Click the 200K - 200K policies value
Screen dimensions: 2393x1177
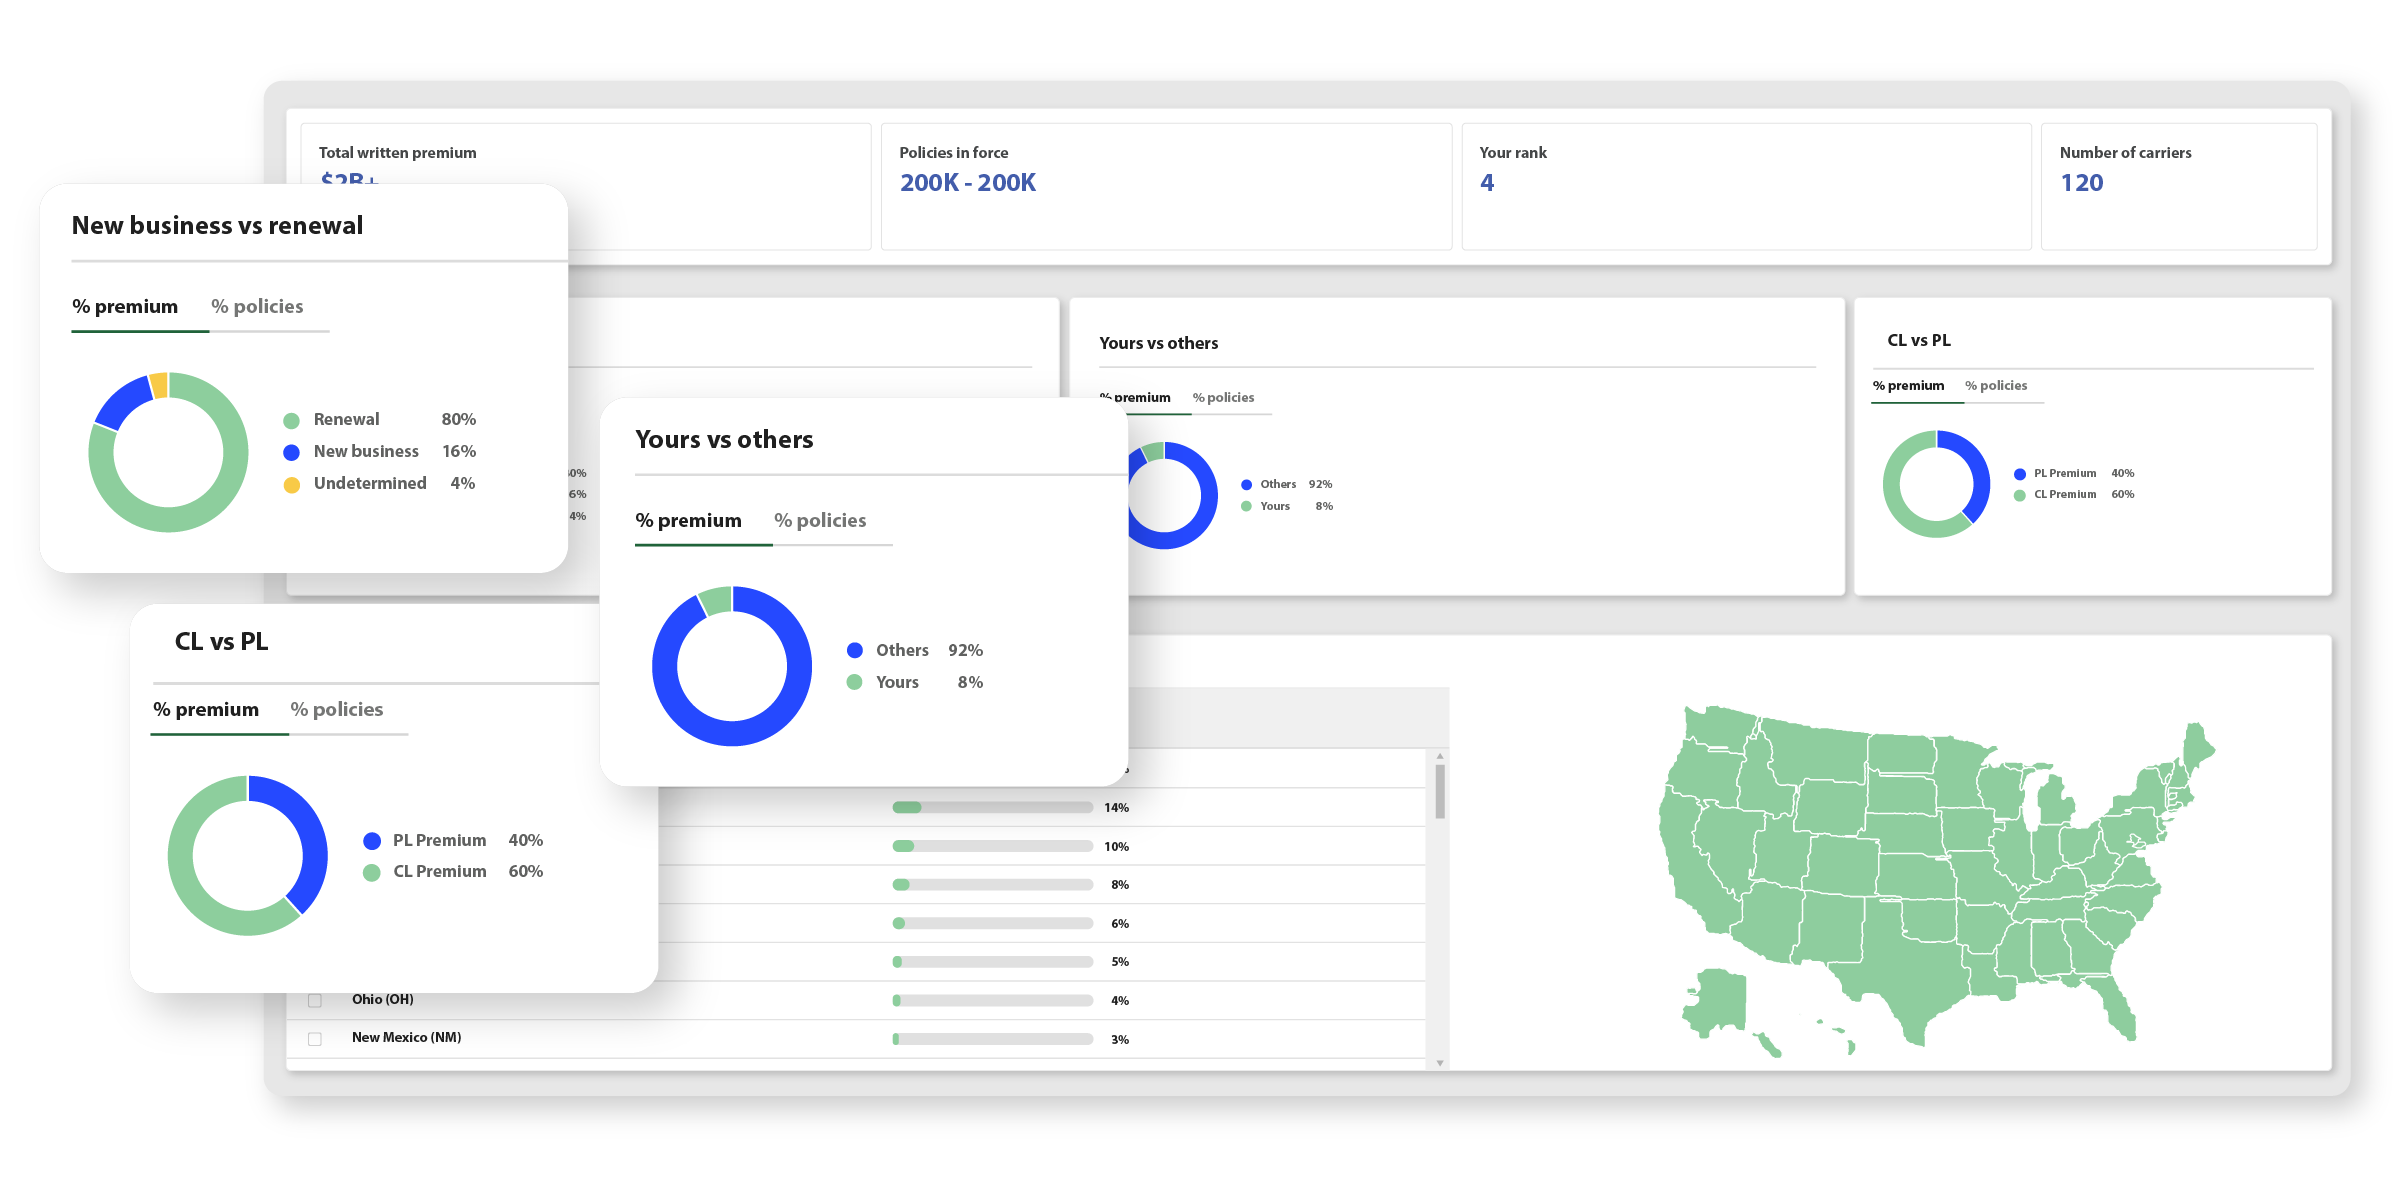968,182
